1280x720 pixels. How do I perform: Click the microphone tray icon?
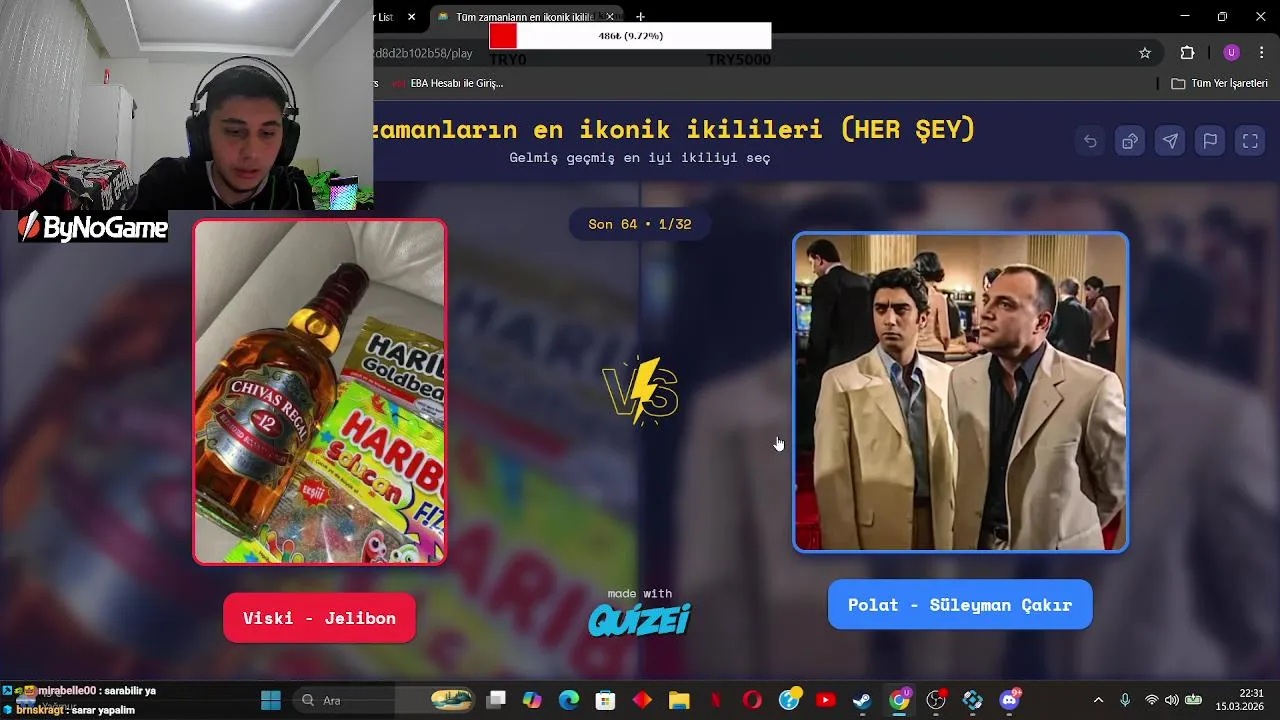1125,700
